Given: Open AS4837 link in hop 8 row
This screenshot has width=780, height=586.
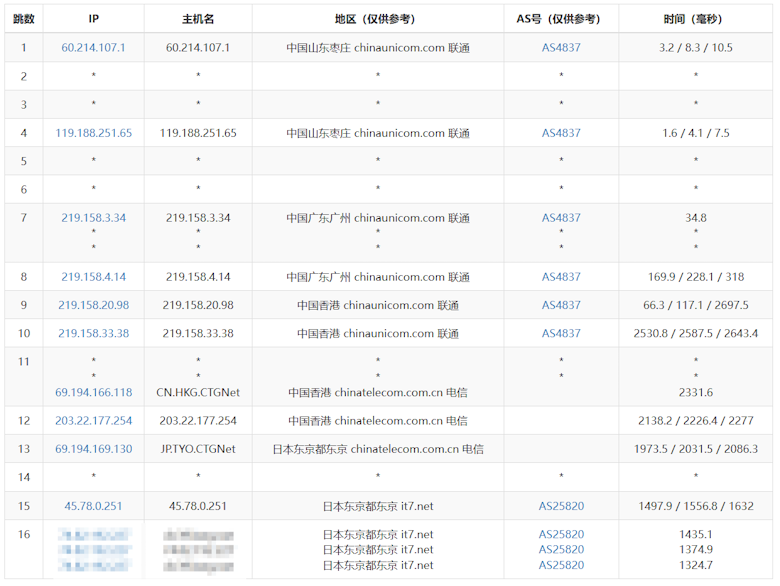Looking at the screenshot, I should click(561, 277).
